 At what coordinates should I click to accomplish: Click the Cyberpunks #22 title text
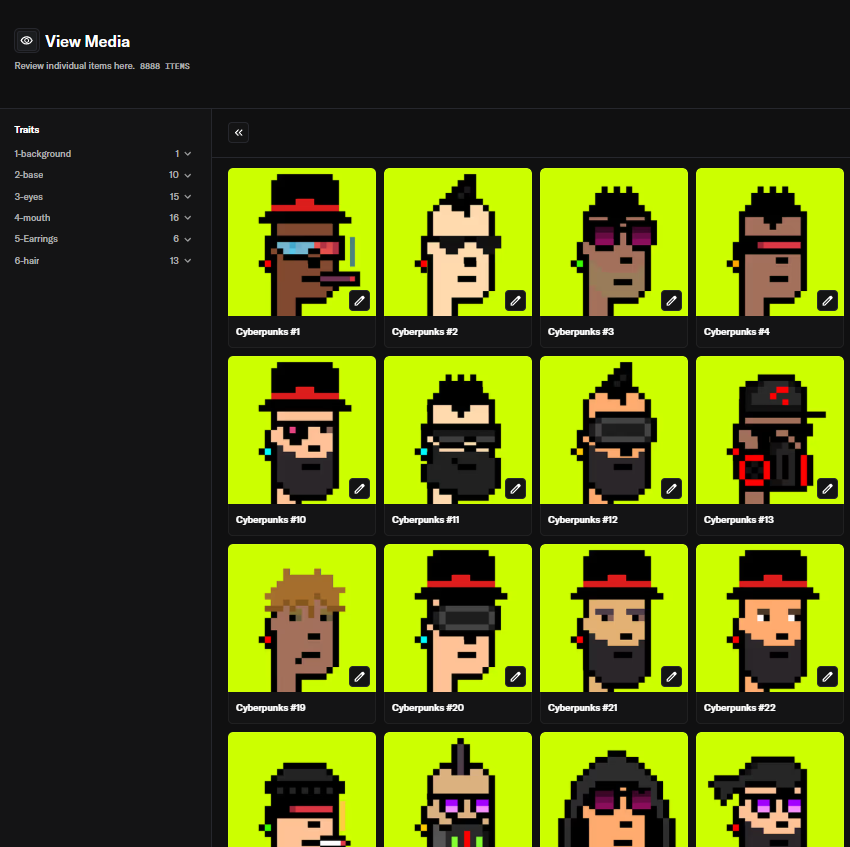click(740, 708)
